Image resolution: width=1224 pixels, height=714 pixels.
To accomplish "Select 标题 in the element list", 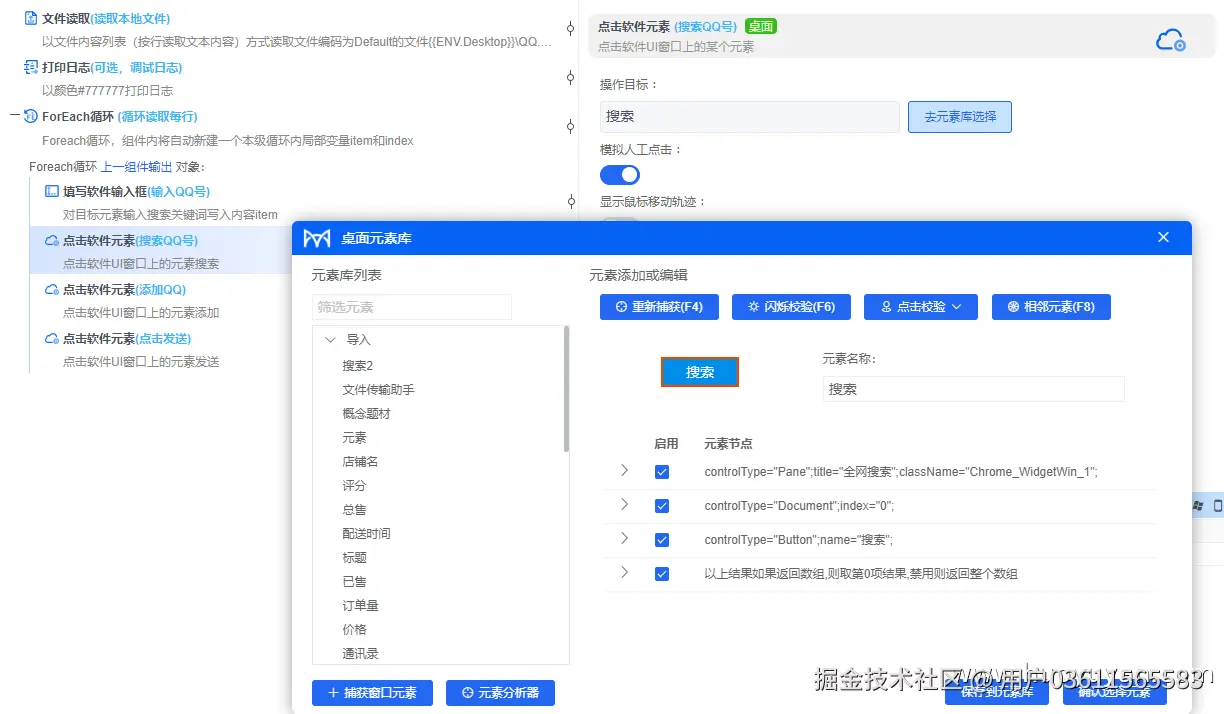I will (354, 558).
